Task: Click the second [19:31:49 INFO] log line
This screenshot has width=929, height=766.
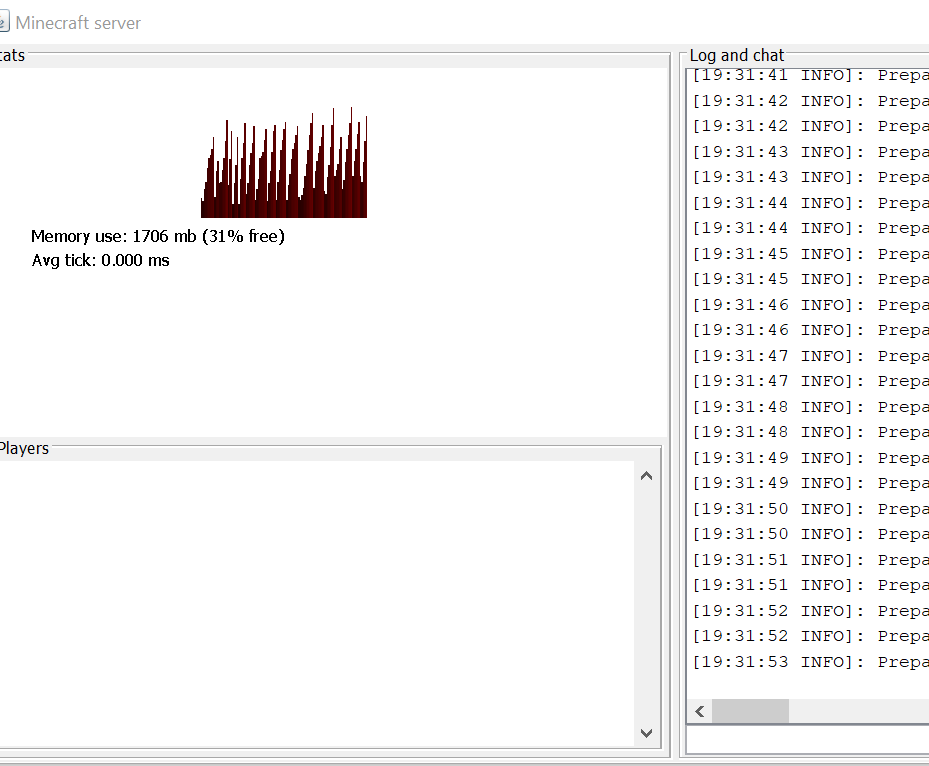Action: 811,483
